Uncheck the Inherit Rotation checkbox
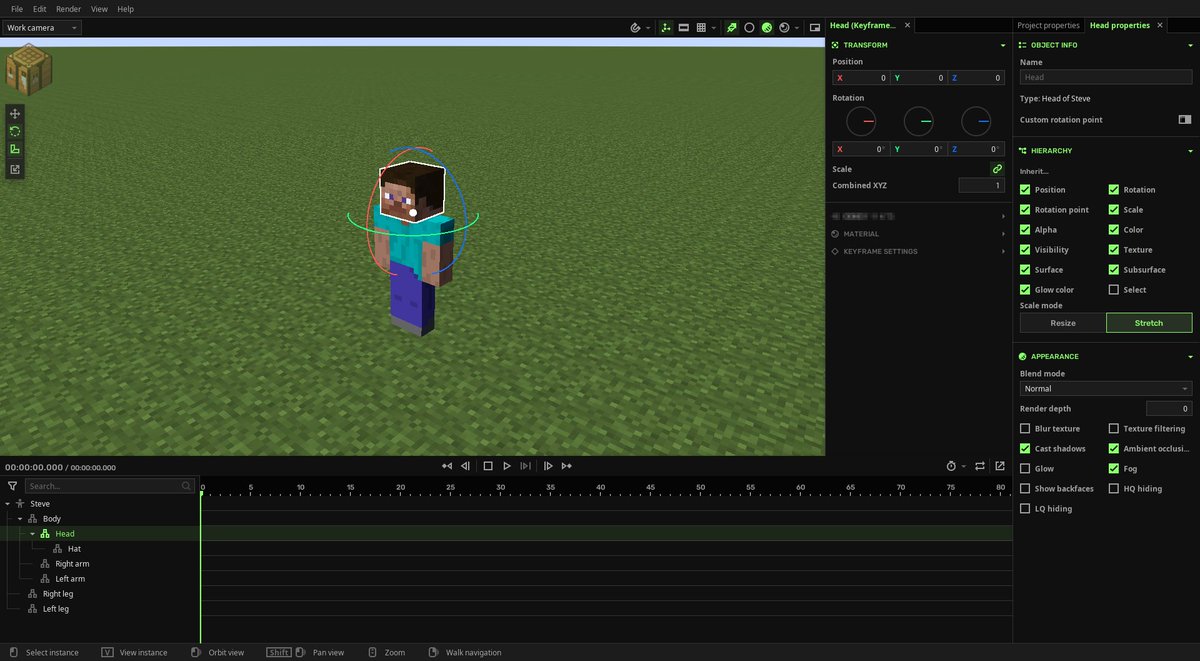The width and height of the screenshot is (1200, 661). pos(1113,190)
